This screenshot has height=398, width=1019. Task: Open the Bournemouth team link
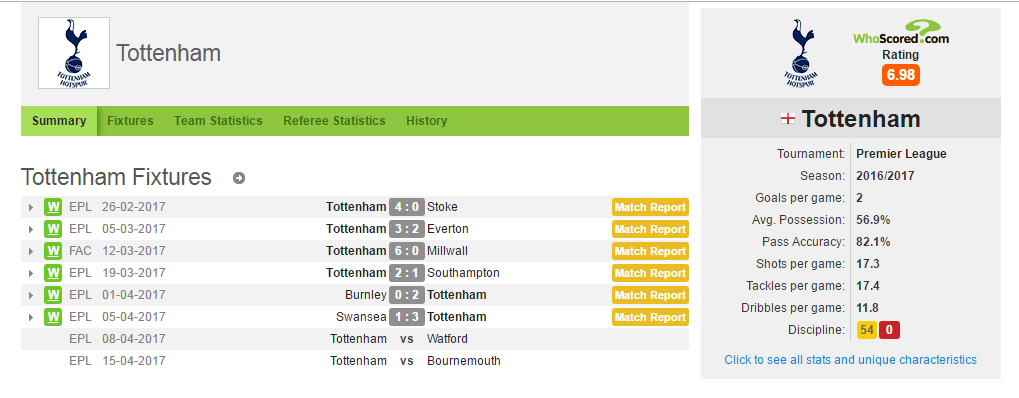[463, 361]
